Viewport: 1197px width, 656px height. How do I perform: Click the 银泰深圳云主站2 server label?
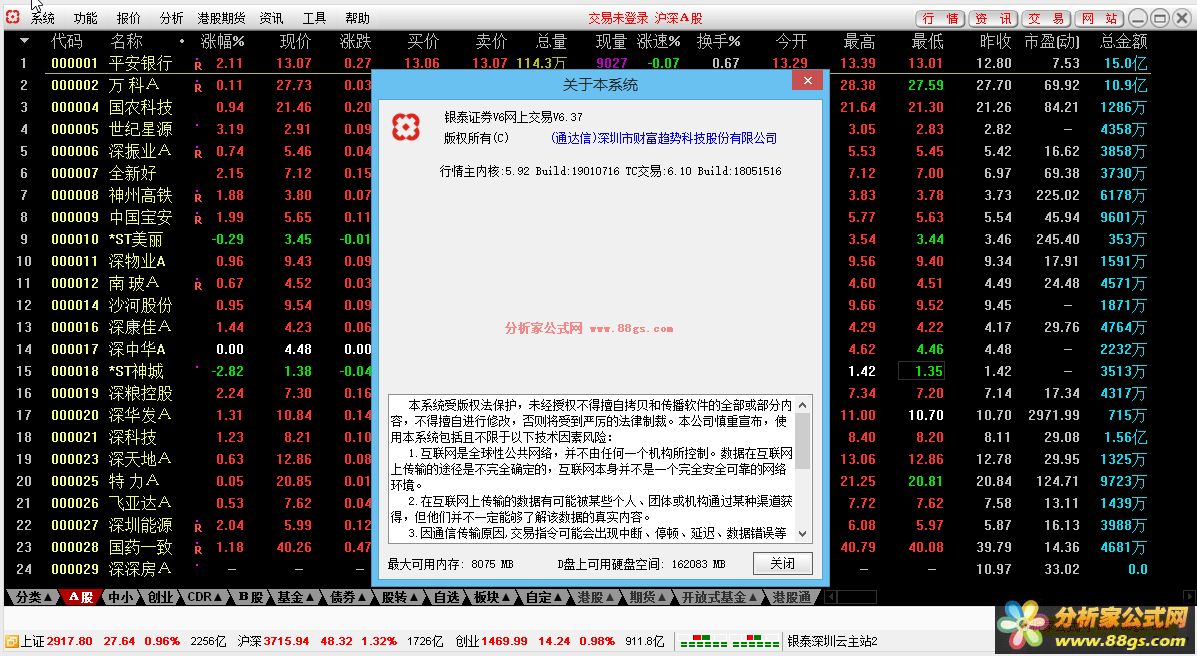click(x=832, y=641)
